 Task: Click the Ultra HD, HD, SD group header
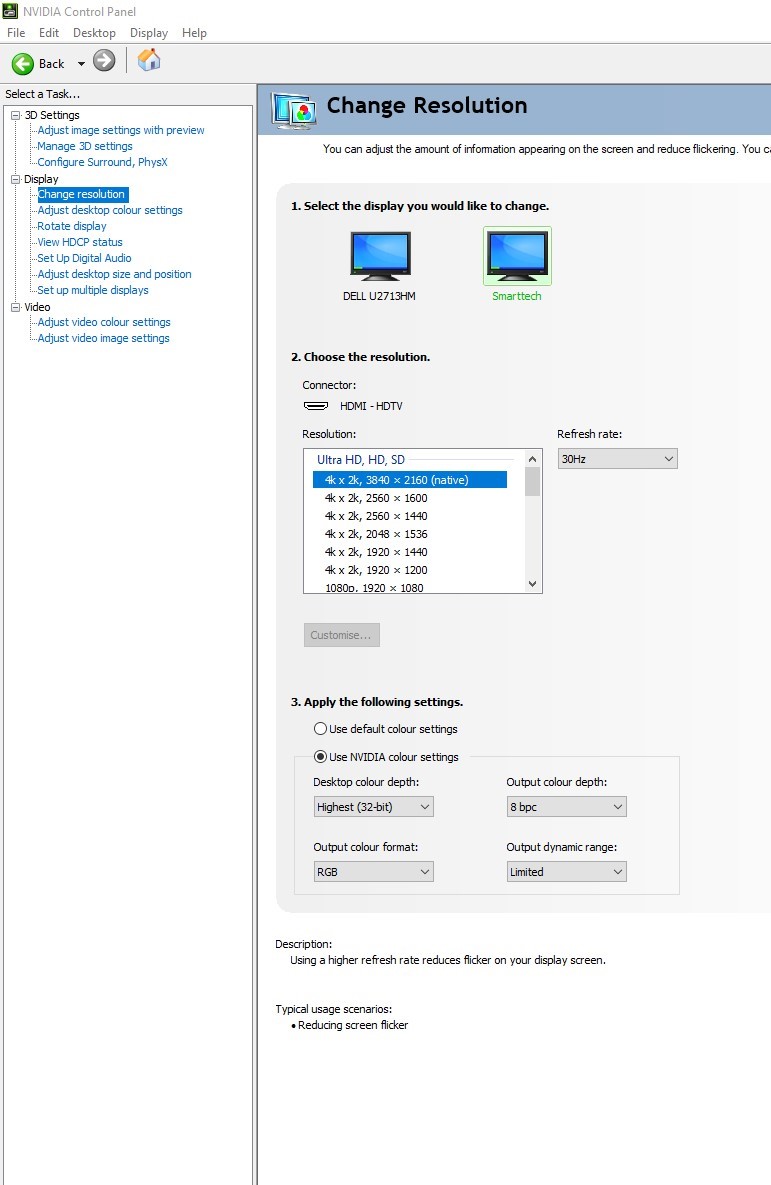(x=361, y=459)
